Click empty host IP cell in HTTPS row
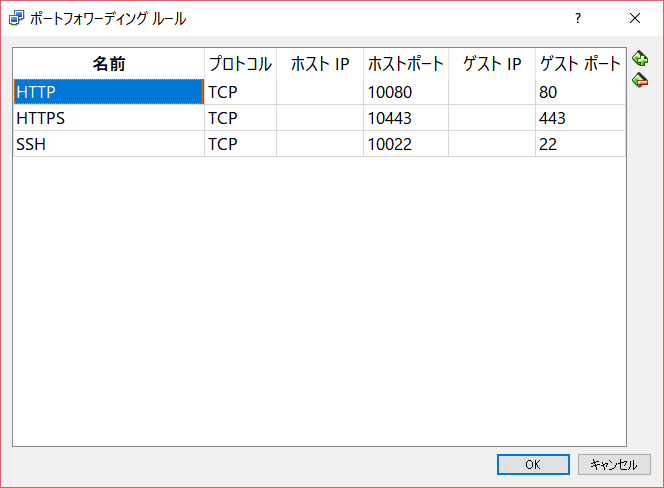This screenshot has height=488, width=664. pyautogui.click(x=320, y=118)
